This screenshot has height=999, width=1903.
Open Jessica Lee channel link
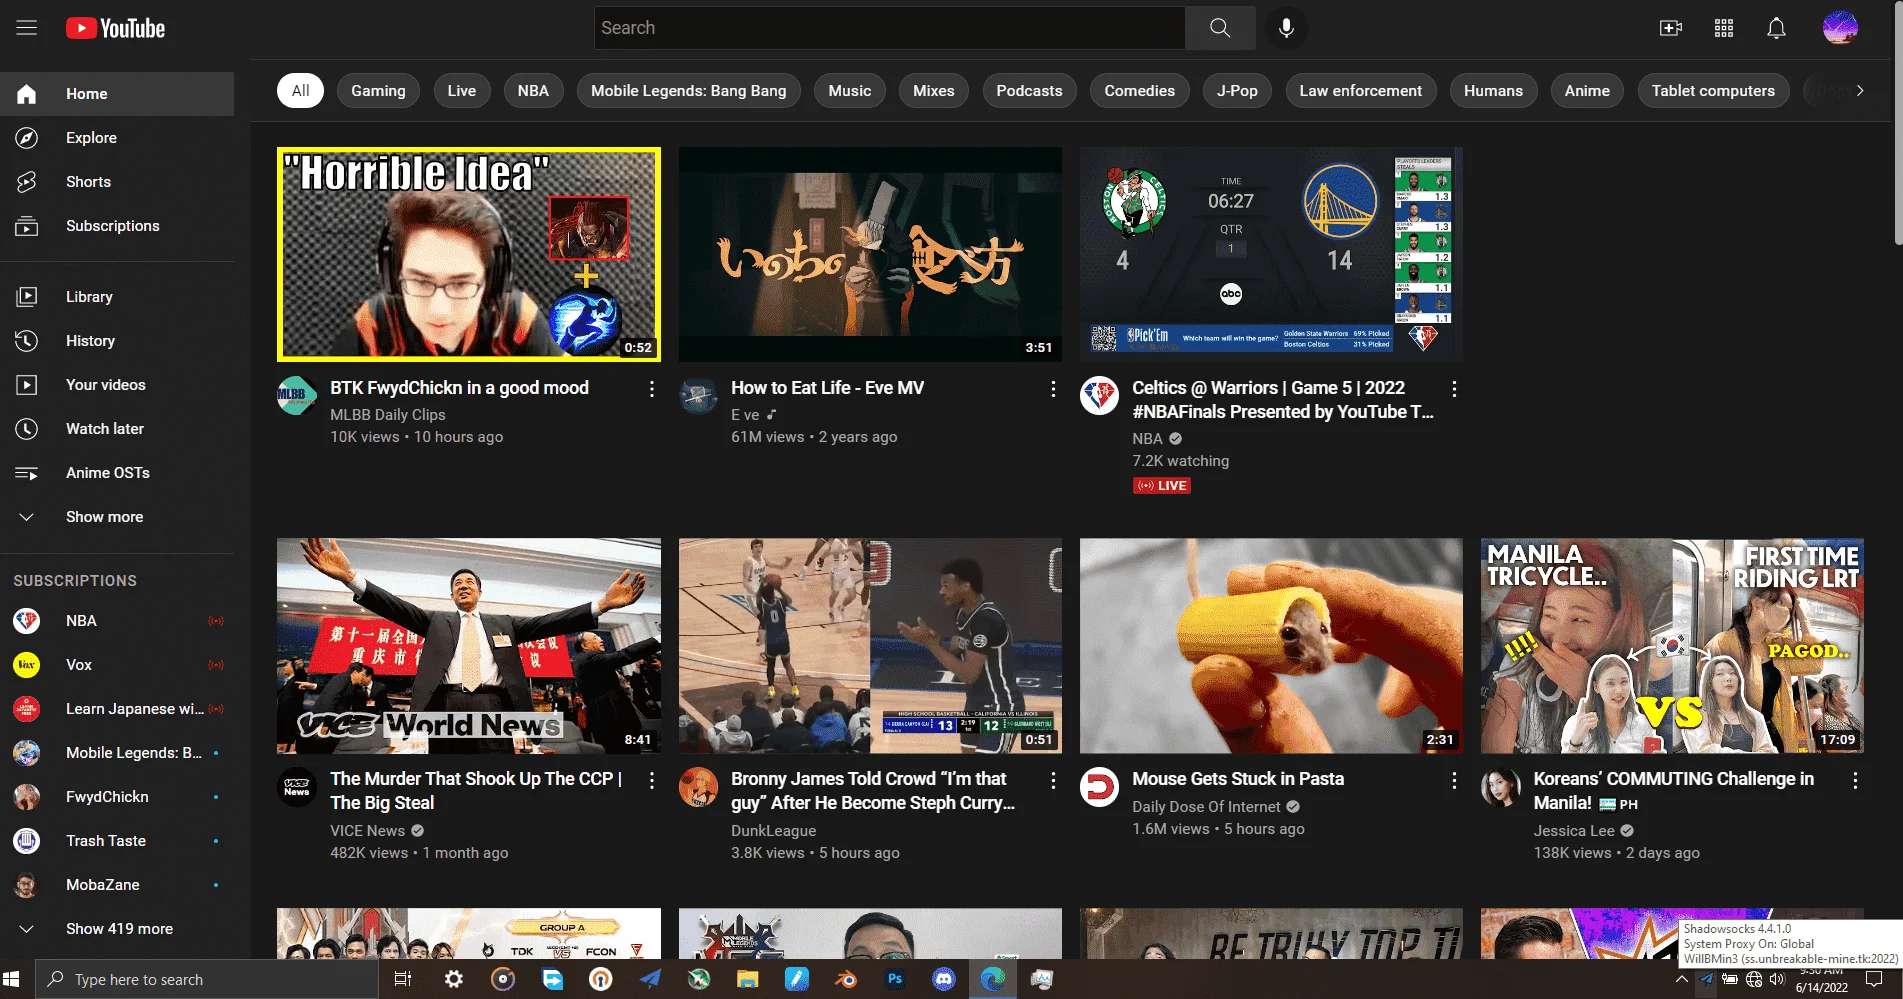pyautogui.click(x=1574, y=831)
